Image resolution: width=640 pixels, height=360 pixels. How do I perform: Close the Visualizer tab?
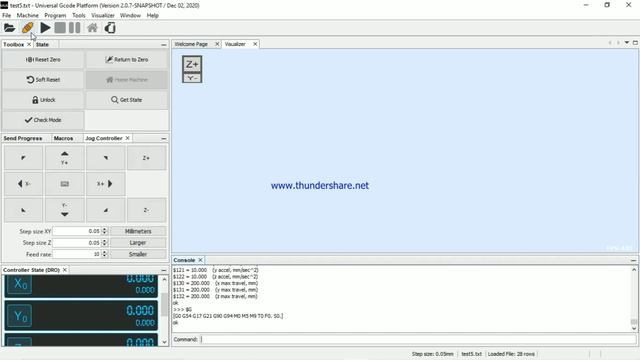(x=255, y=44)
